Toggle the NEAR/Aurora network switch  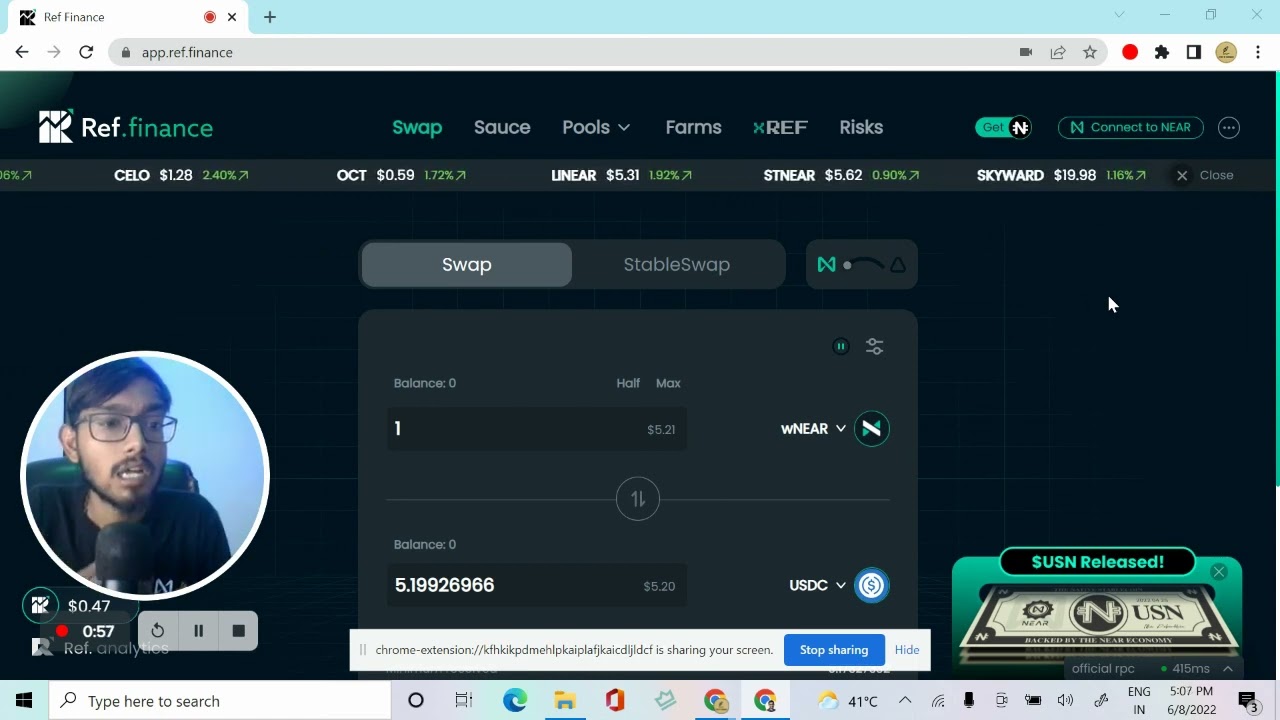tap(862, 264)
